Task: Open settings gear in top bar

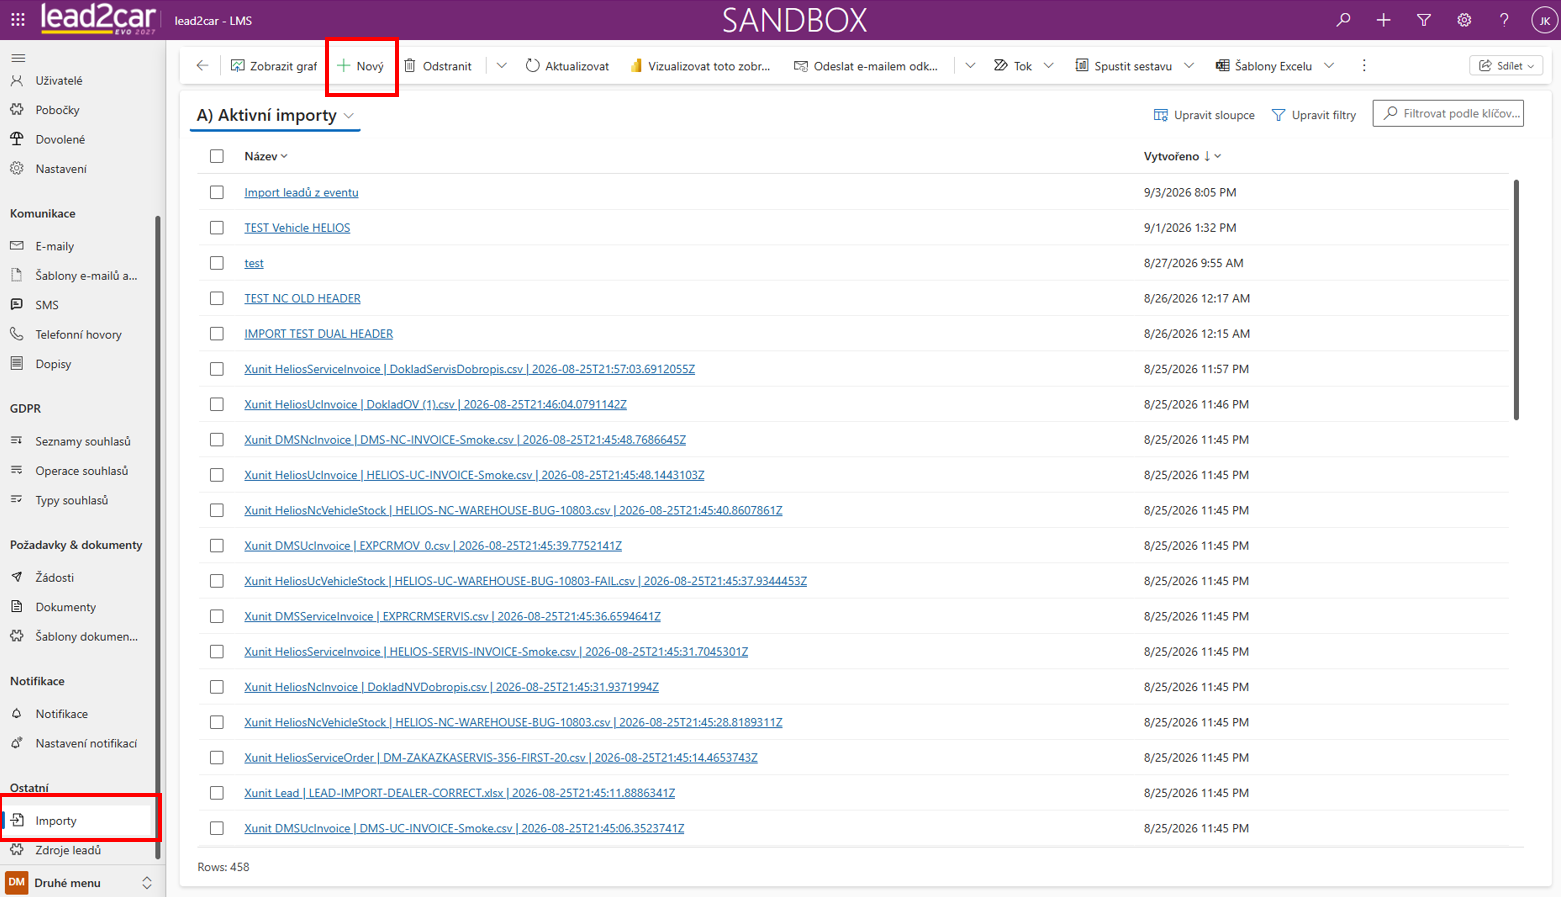Action: click(x=1464, y=20)
